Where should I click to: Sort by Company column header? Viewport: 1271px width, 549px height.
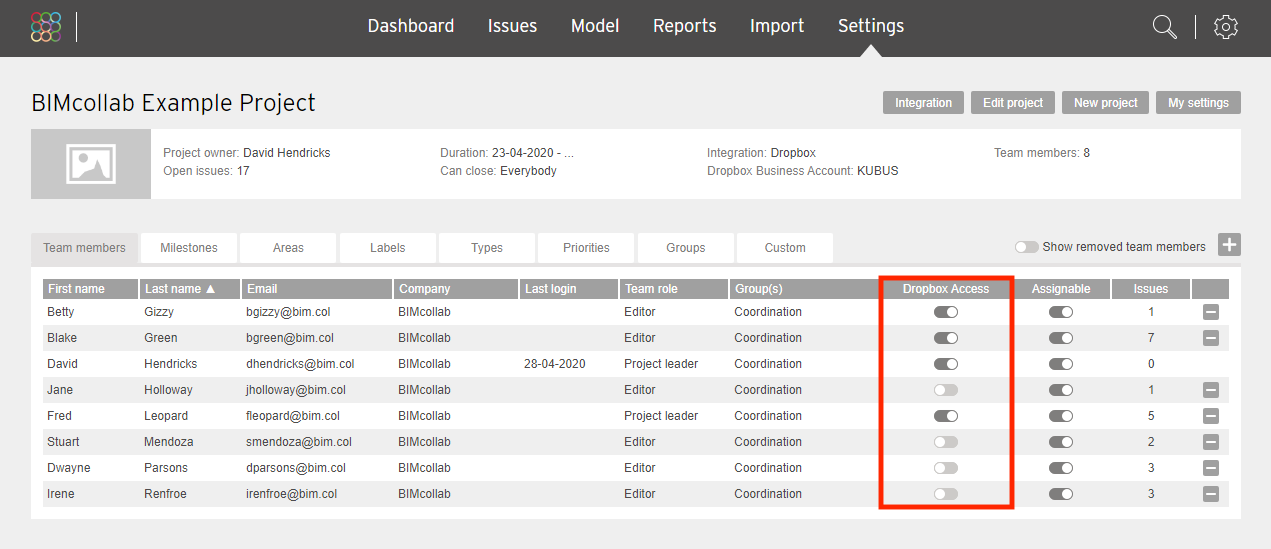point(456,289)
